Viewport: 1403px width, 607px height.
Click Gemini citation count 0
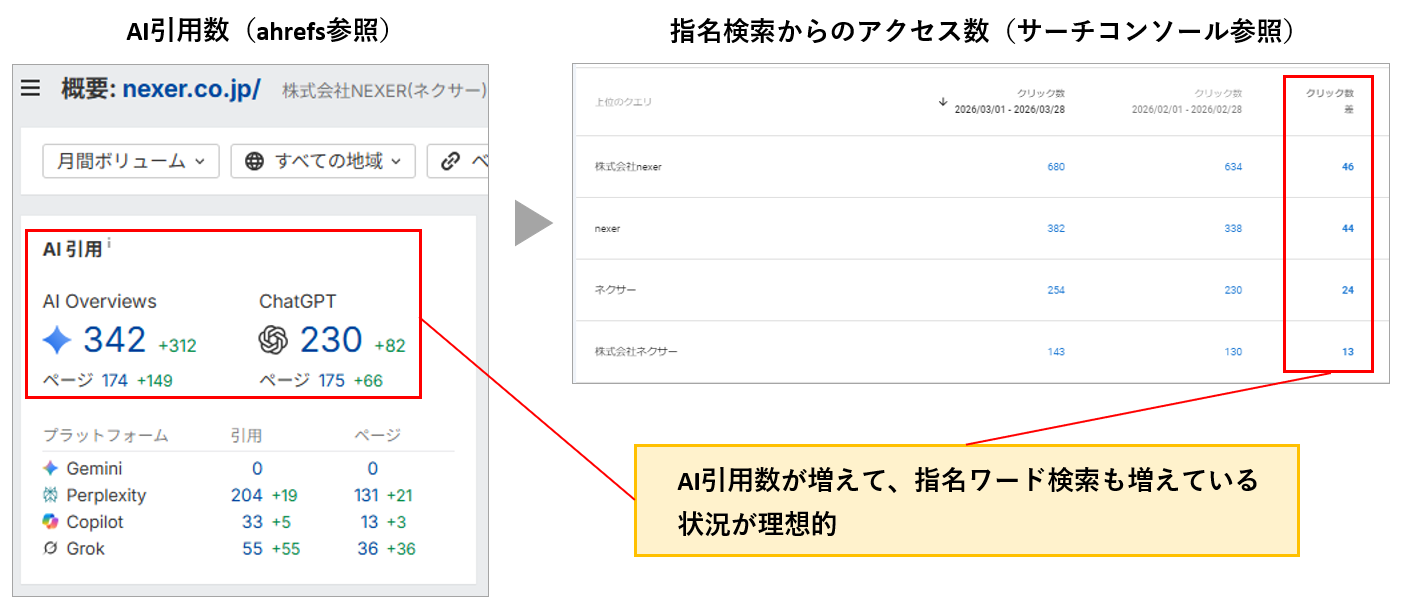[x=257, y=468]
